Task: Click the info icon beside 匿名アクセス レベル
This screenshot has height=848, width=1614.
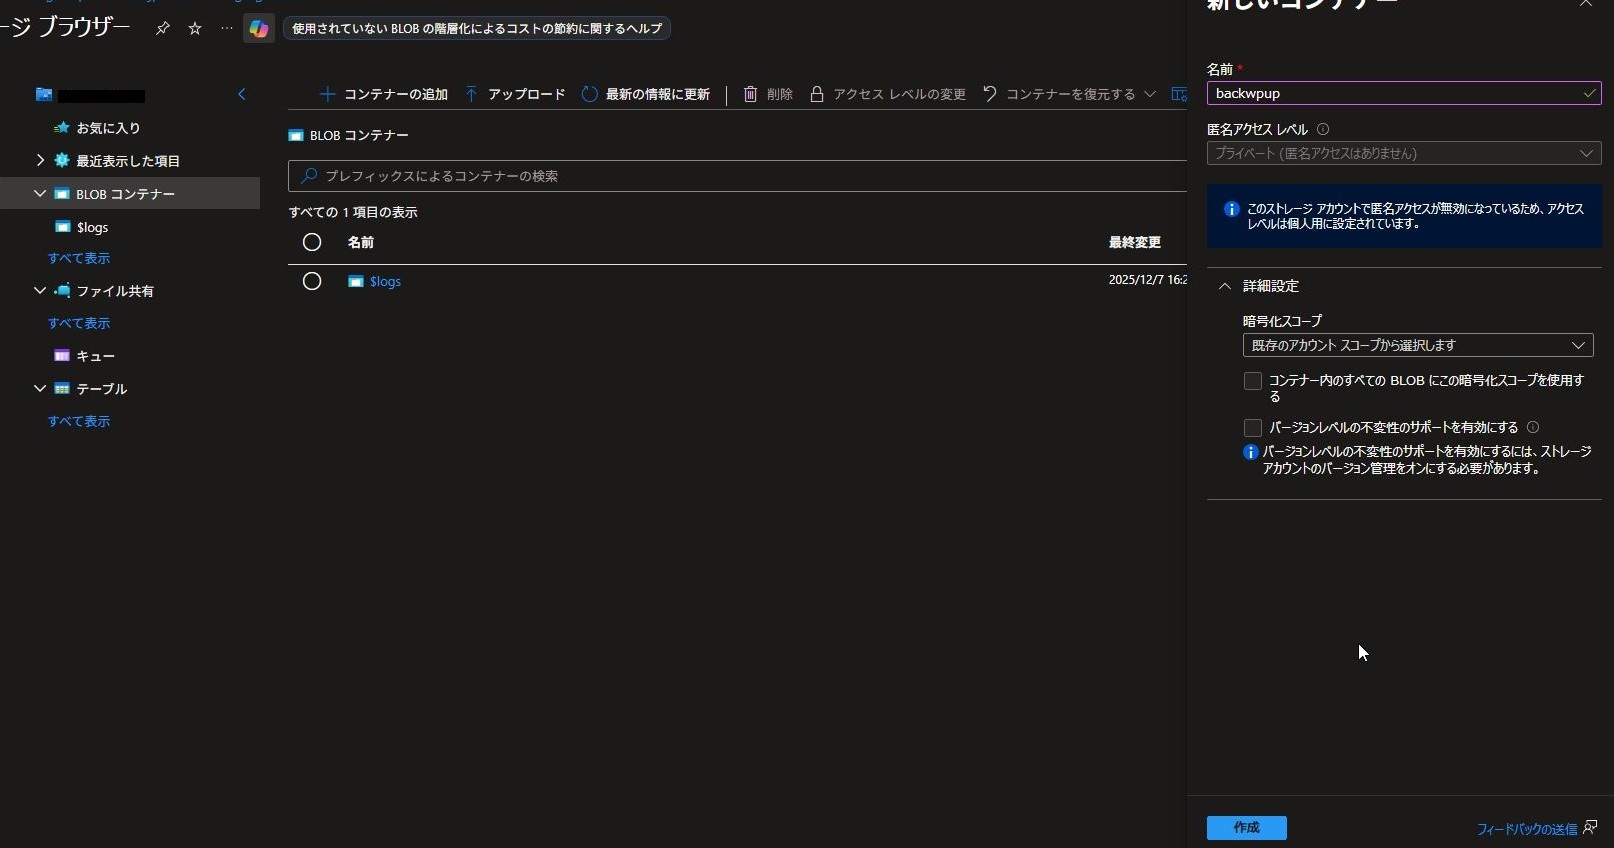Action: coord(1323,129)
